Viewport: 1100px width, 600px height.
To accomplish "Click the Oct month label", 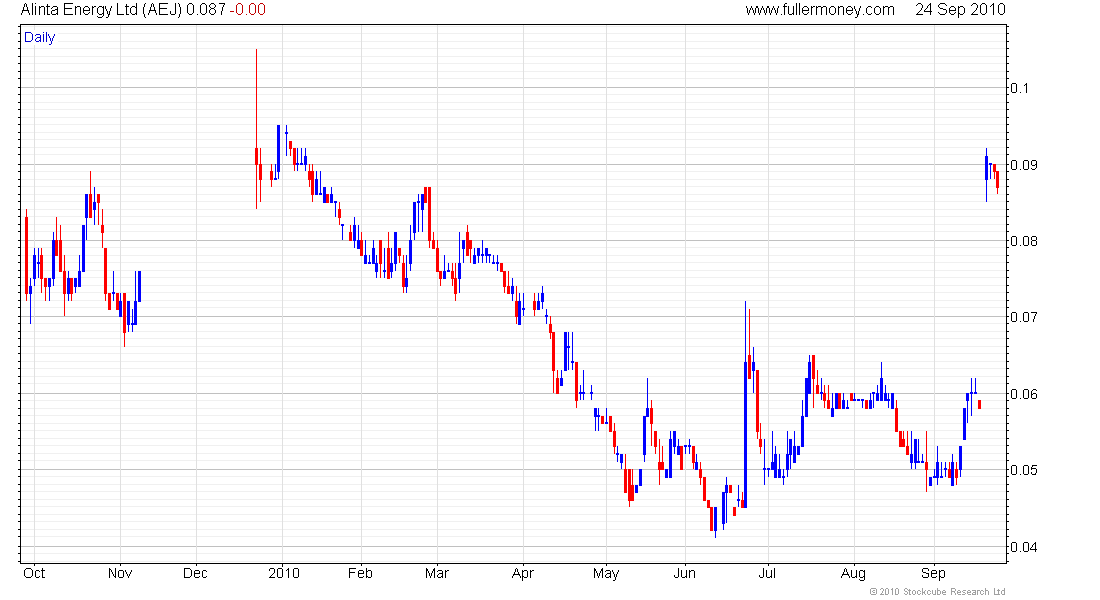I will [x=34, y=573].
